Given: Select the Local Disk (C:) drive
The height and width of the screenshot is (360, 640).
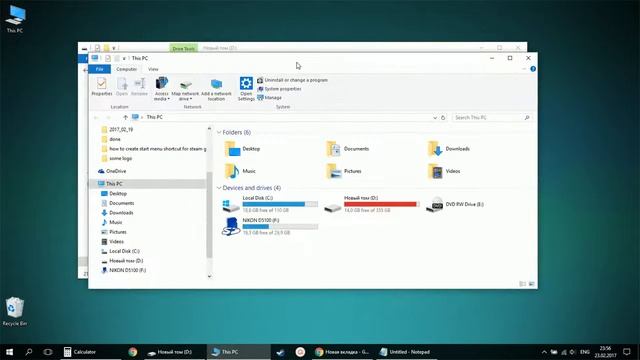Looking at the screenshot, I should [x=270, y=204].
